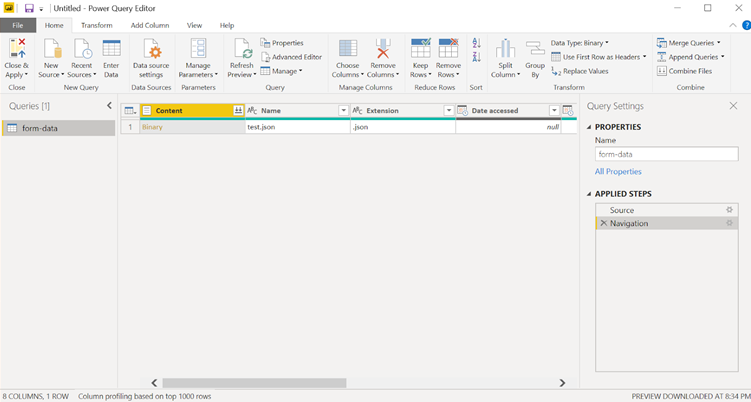The height and width of the screenshot is (402, 751).
Task: Open the Data Type: Binary dropdown
Action: point(580,43)
